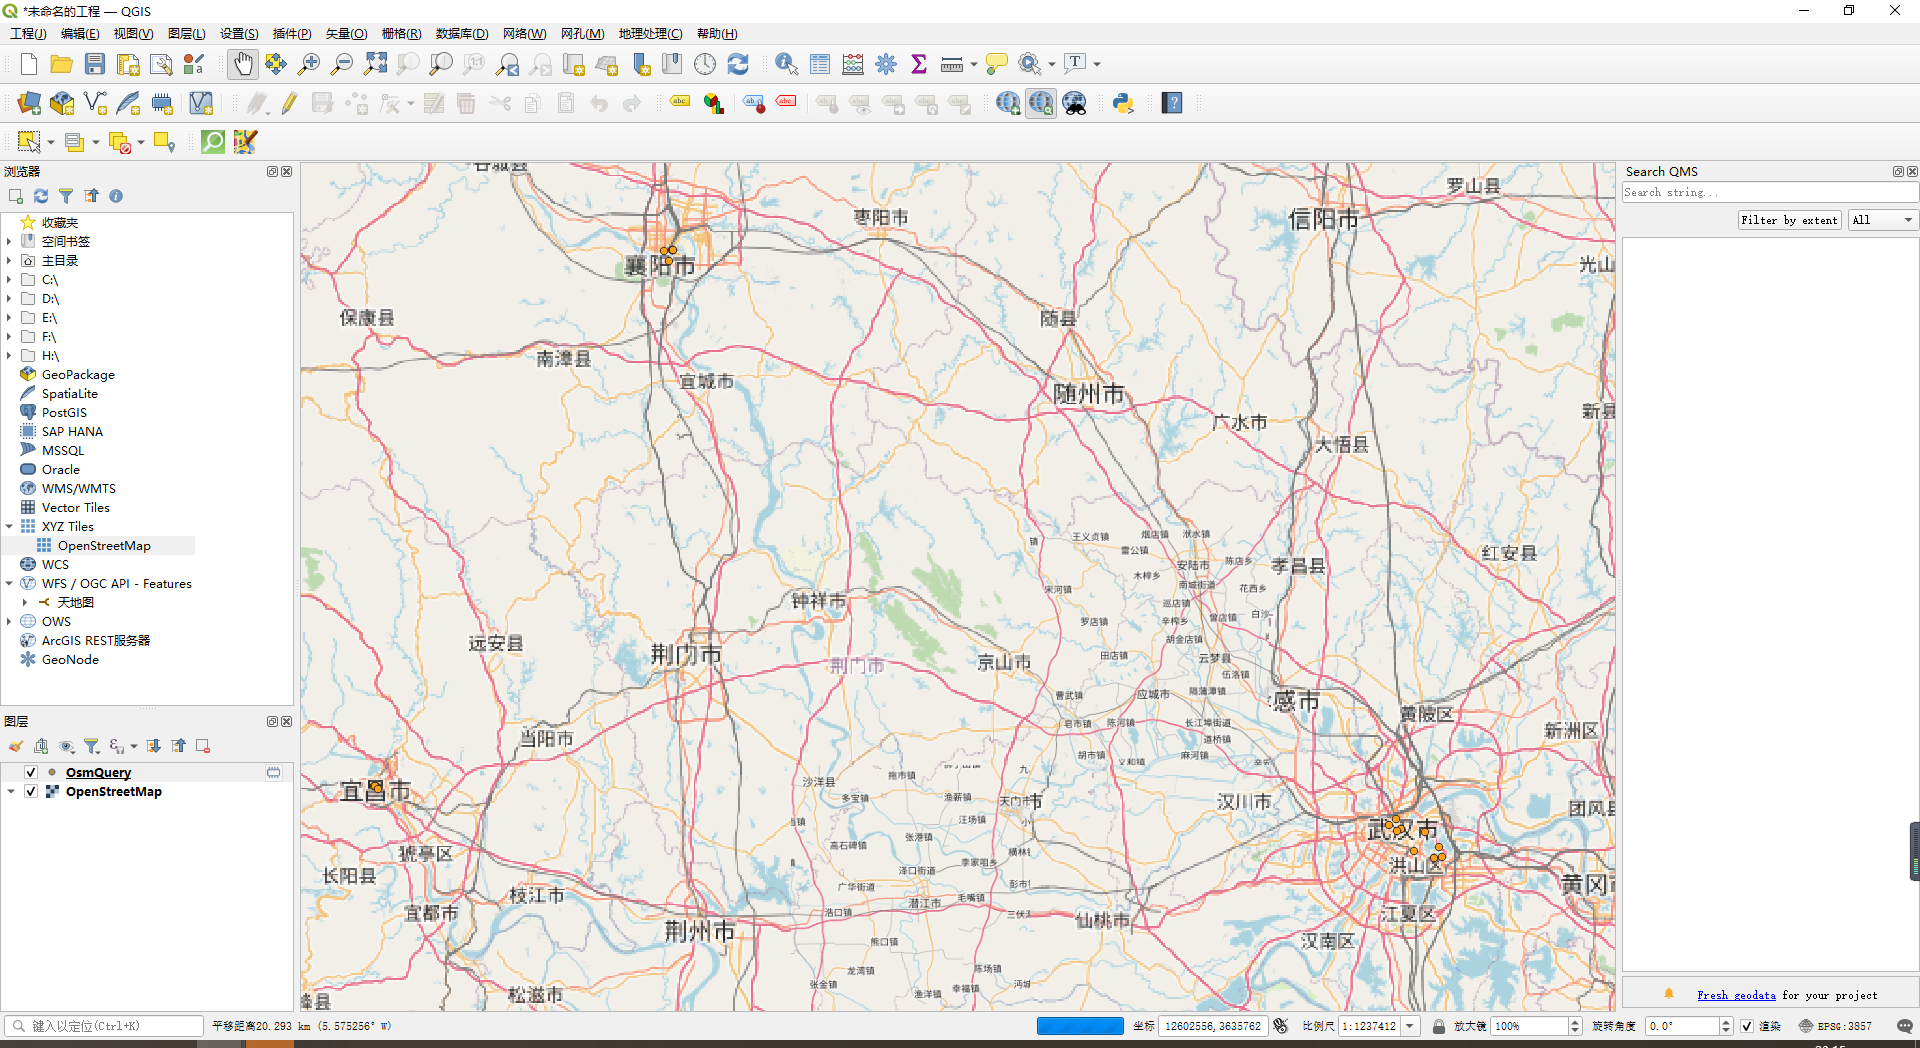Select the PostGIS browser entry
This screenshot has height=1048, width=1920.
[64, 412]
